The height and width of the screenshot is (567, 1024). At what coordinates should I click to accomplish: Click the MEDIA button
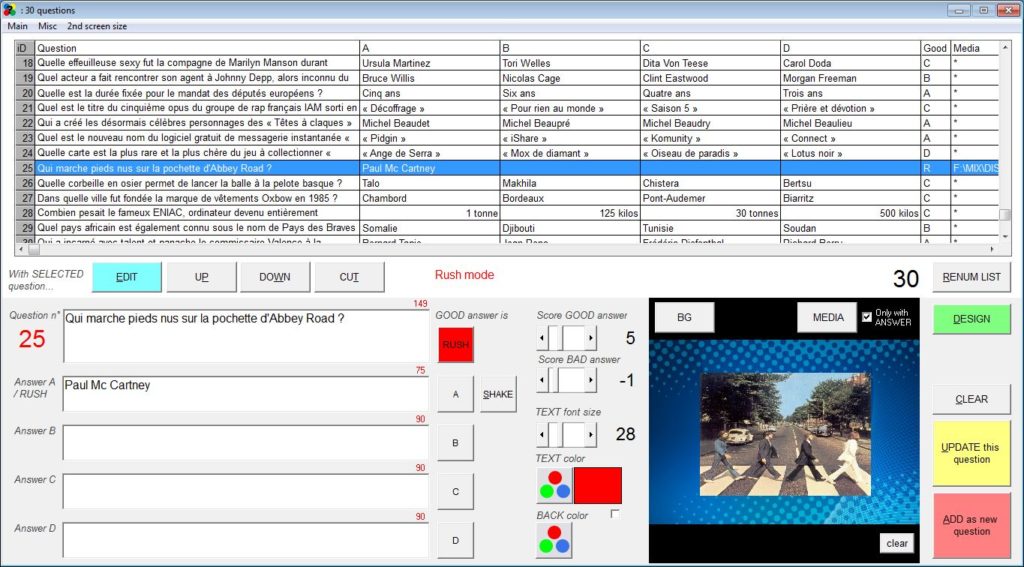[x=827, y=317]
